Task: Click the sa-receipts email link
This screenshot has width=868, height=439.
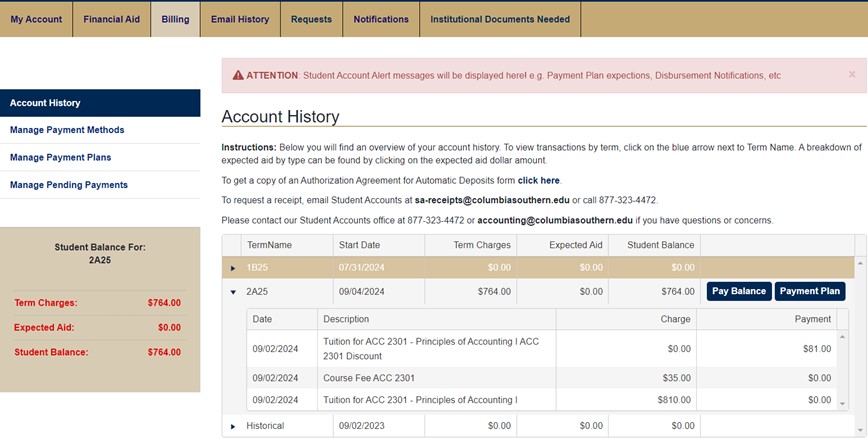Action: (491, 200)
